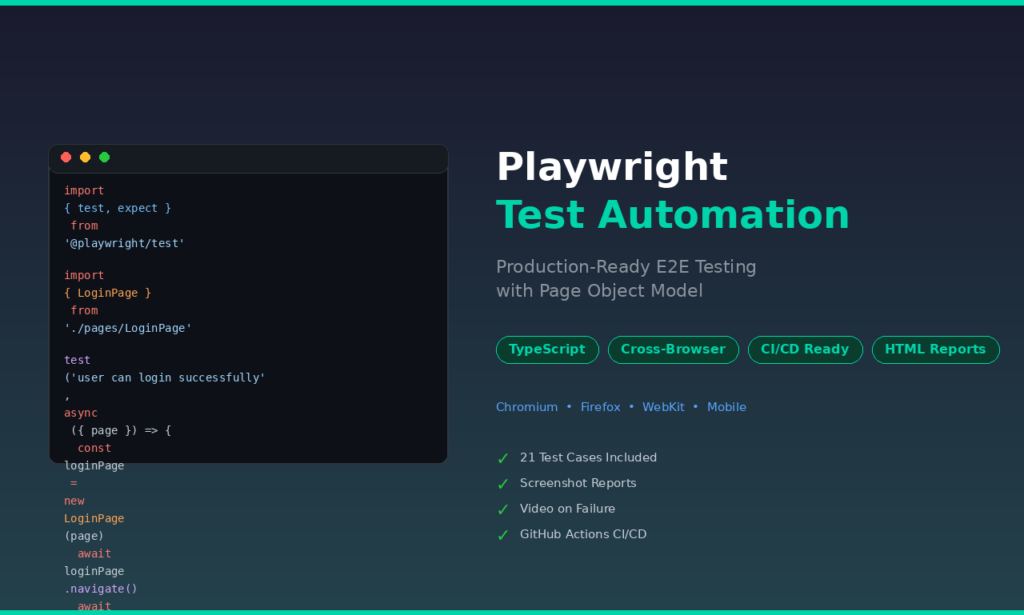This screenshot has width=1024, height=615.
Task: Click the purple 'test' keyword in code
Action: (77, 360)
